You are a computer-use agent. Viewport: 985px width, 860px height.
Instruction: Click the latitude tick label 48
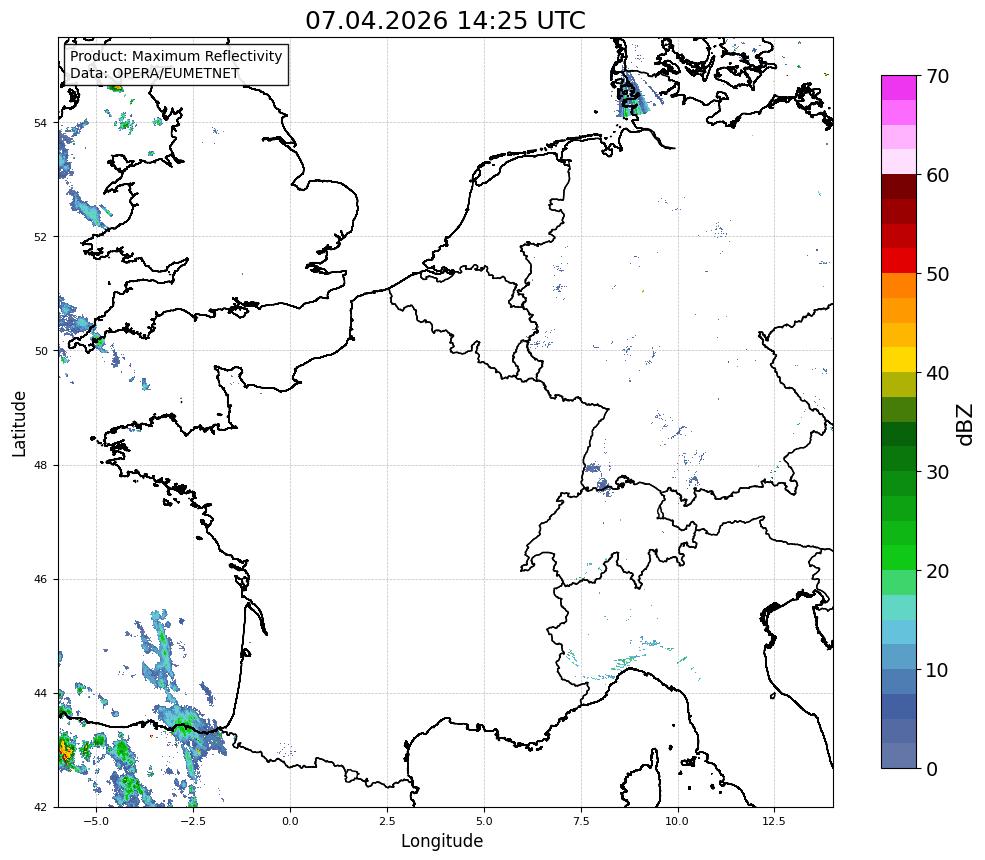tap(40, 465)
